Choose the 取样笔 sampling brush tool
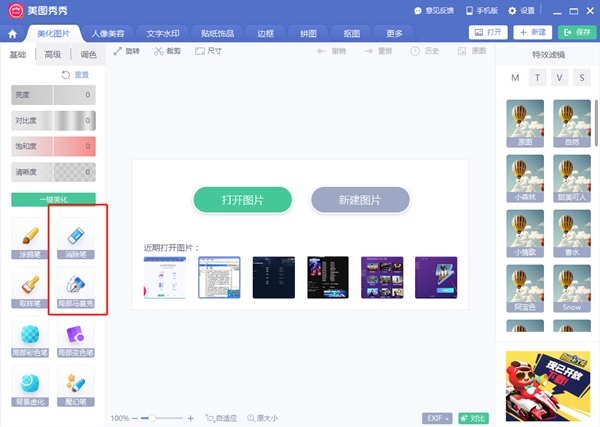This screenshot has width=600, height=427. pos(30,287)
